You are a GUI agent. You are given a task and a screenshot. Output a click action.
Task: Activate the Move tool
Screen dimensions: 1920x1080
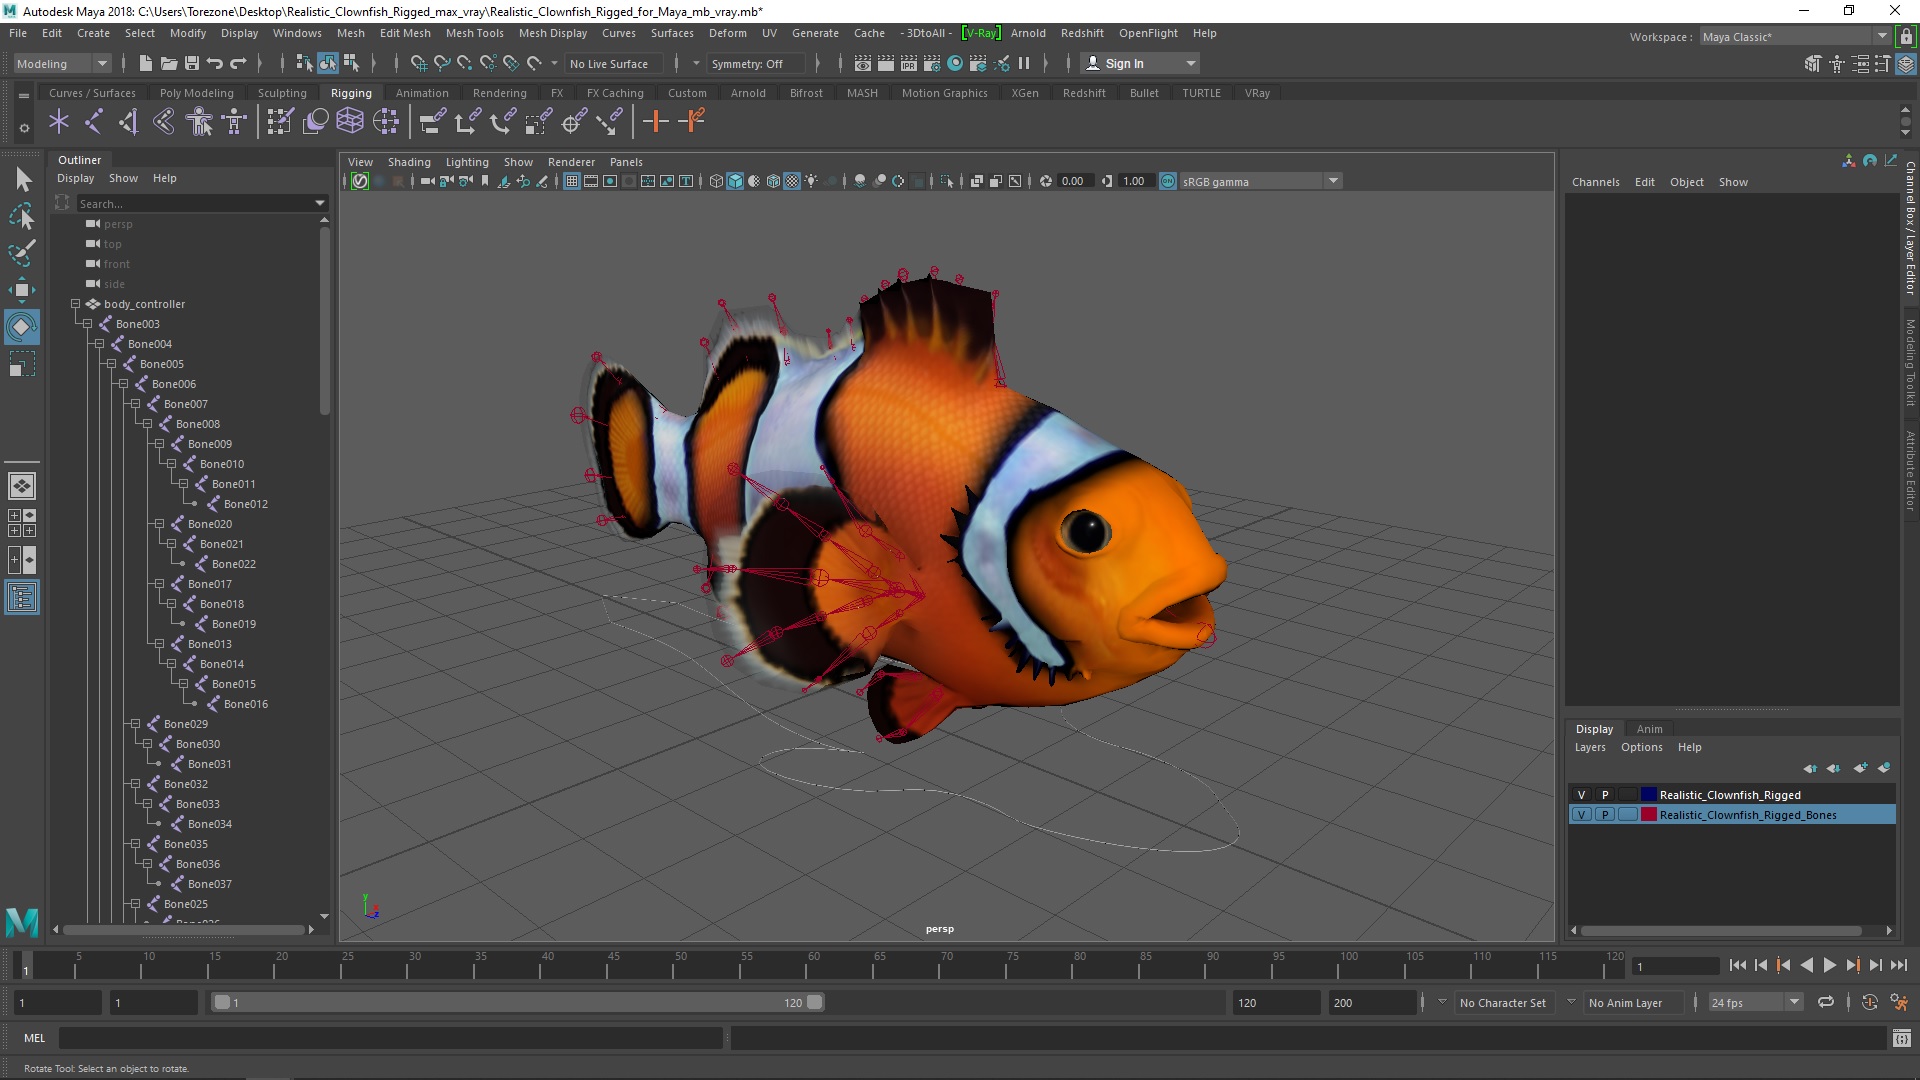click(x=22, y=290)
